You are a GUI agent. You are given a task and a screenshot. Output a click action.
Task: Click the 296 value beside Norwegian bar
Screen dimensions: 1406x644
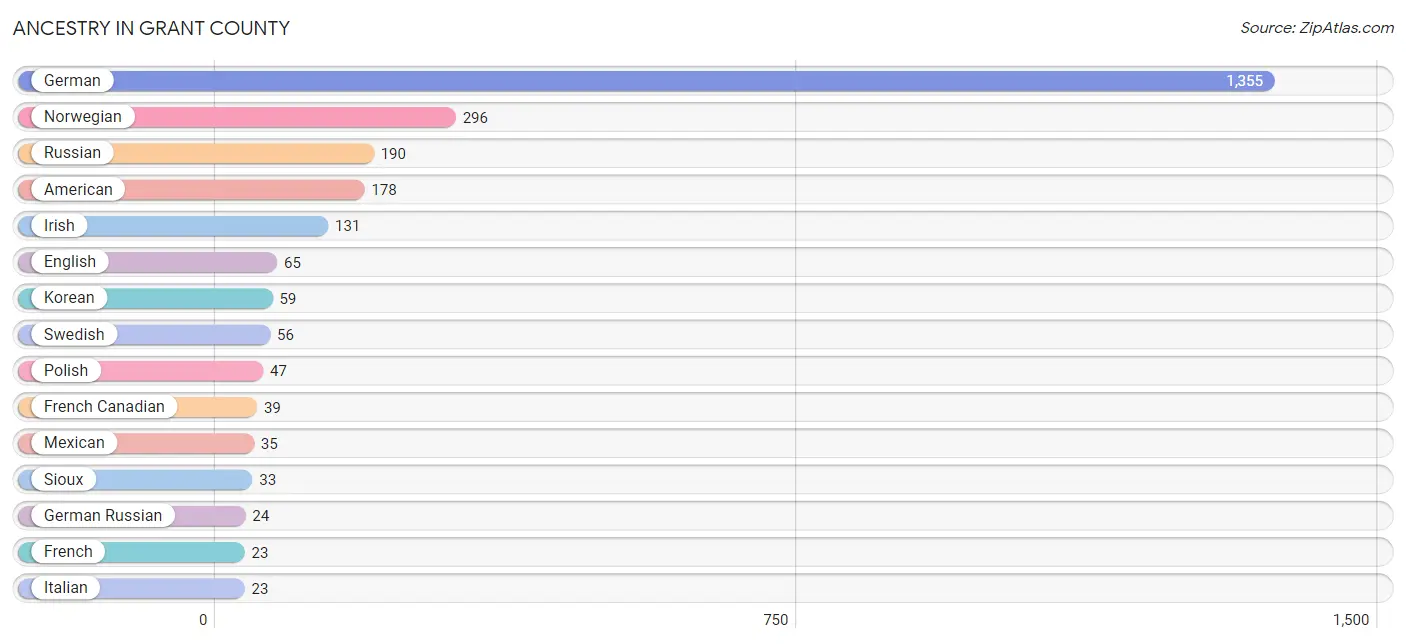pos(475,118)
